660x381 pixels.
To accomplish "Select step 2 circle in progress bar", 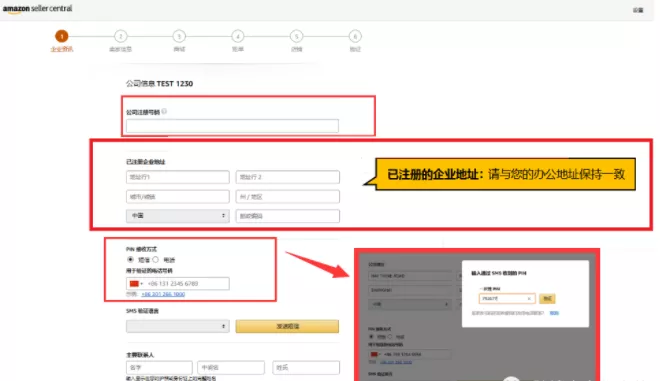I will click(120, 36).
